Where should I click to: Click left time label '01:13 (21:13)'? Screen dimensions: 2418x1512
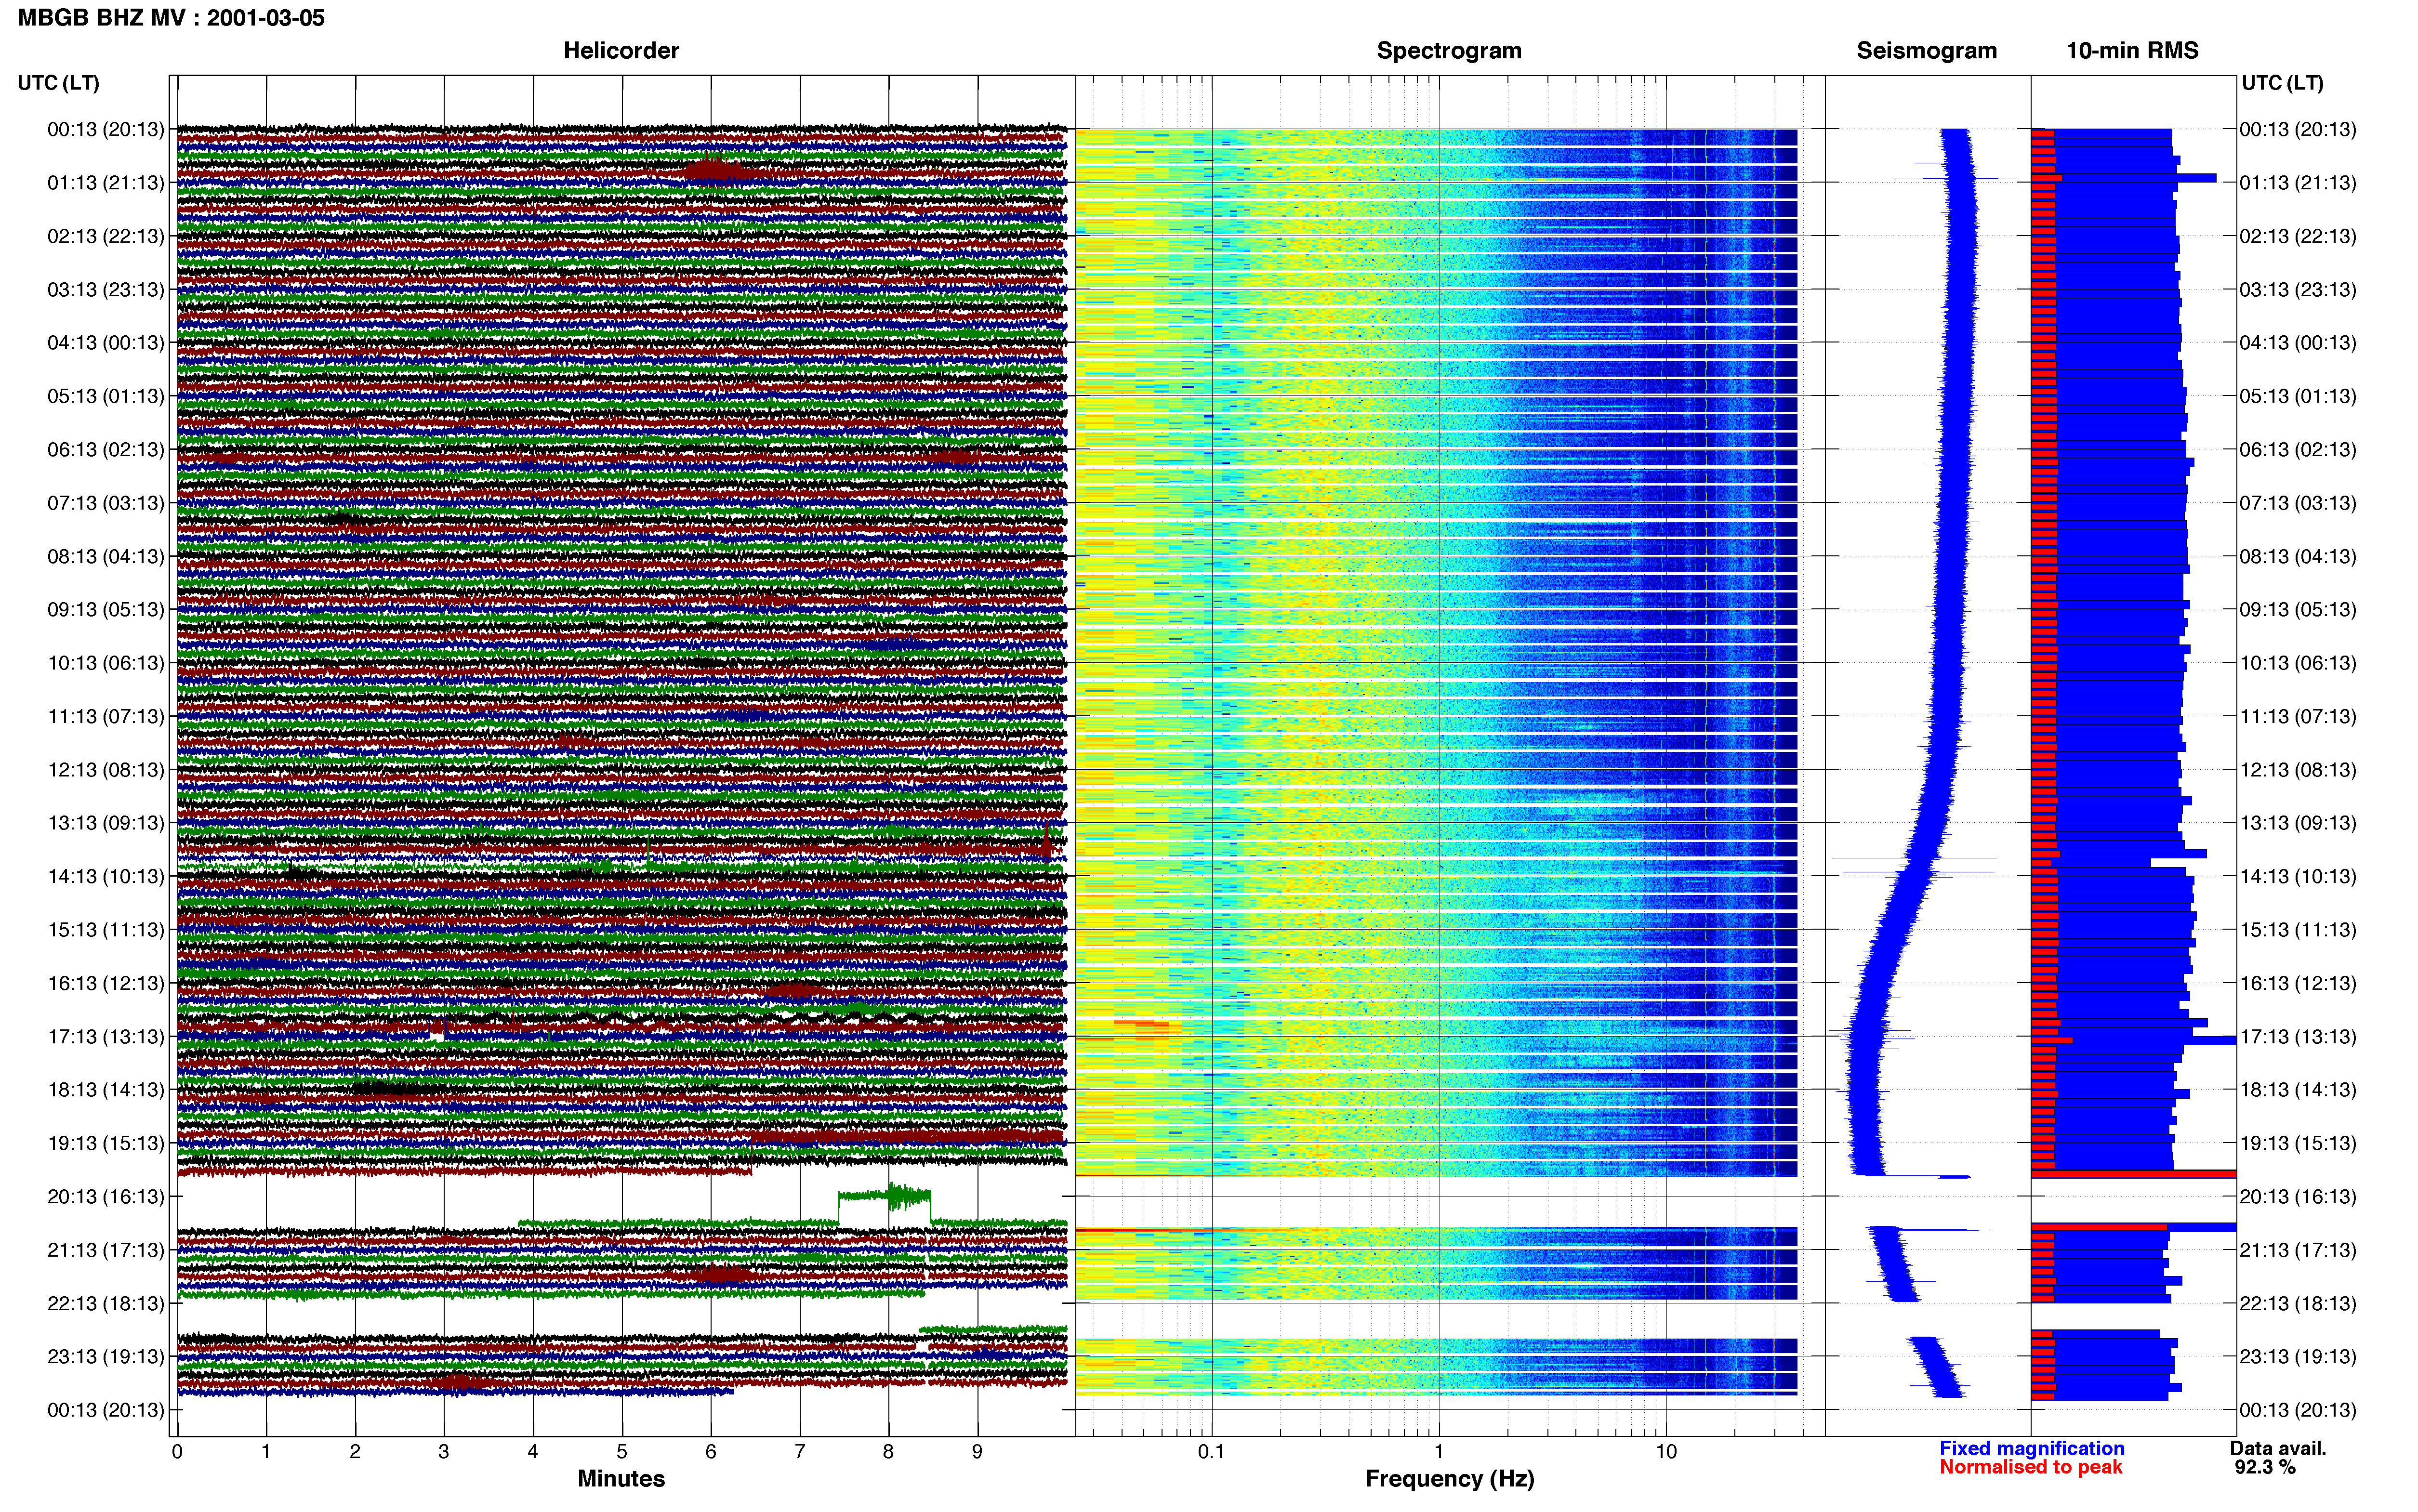(105, 183)
